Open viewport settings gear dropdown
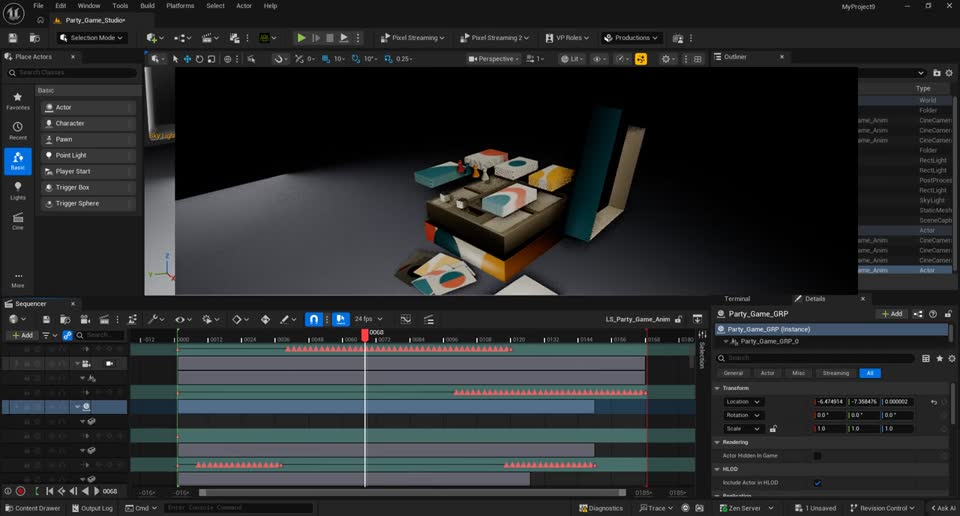 click(x=668, y=59)
